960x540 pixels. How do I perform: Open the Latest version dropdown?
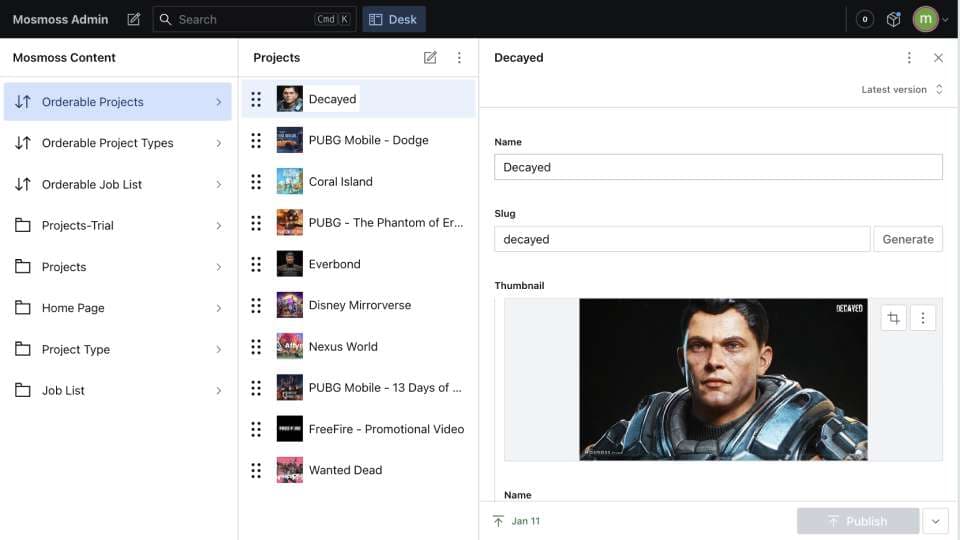902,89
